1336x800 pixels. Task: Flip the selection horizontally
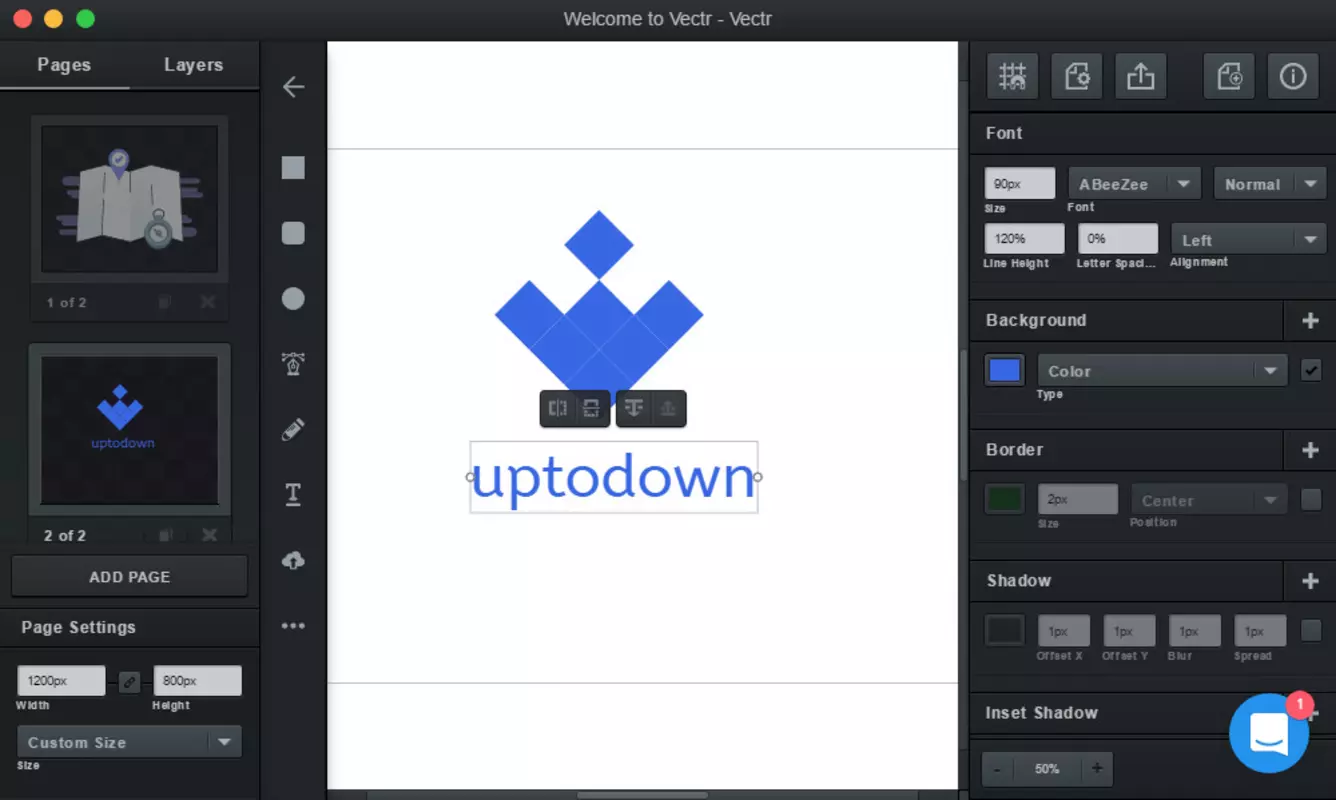point(558,408)
